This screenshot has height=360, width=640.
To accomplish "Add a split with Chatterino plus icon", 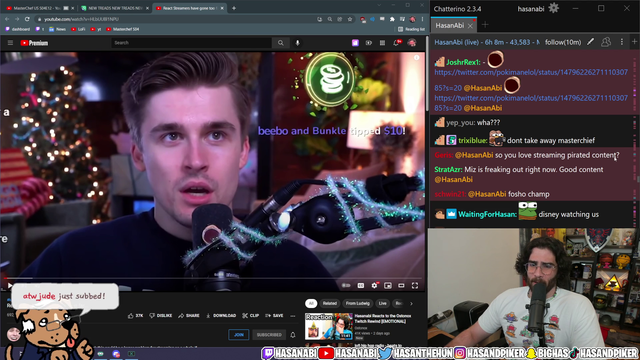I will (x=635, y=42).
